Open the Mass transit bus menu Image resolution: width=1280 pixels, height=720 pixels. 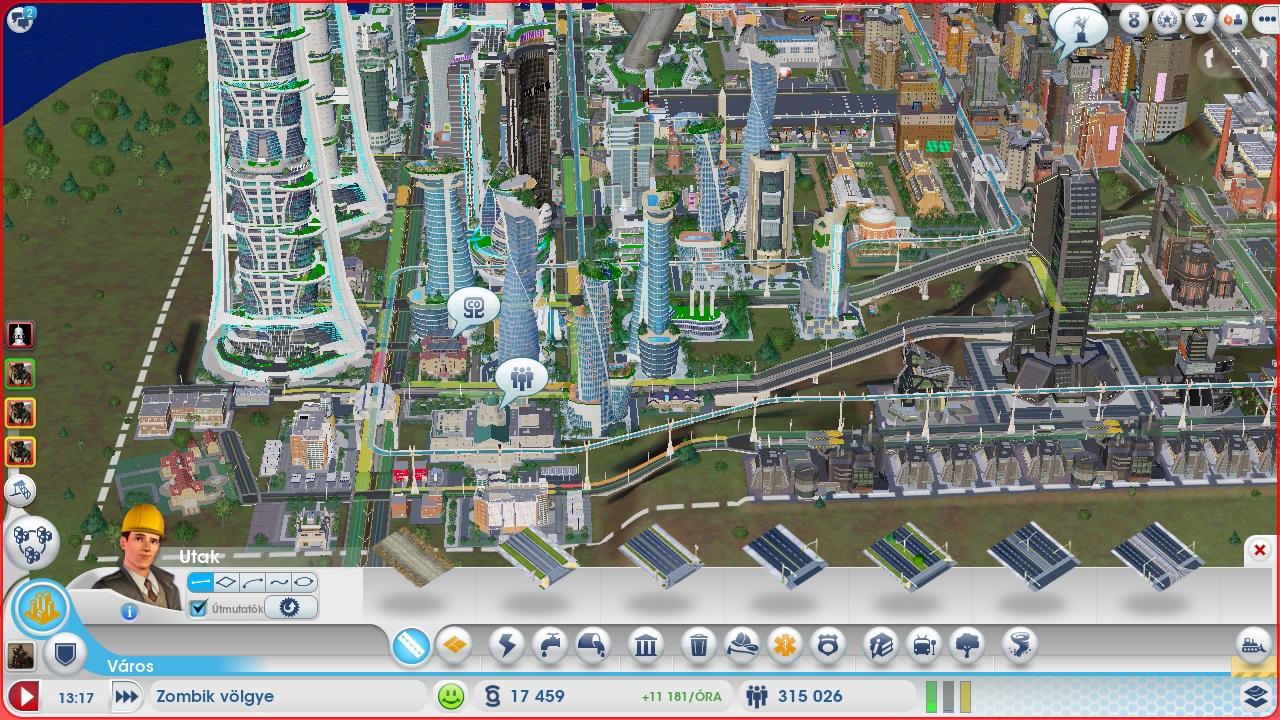pos(924,646)
